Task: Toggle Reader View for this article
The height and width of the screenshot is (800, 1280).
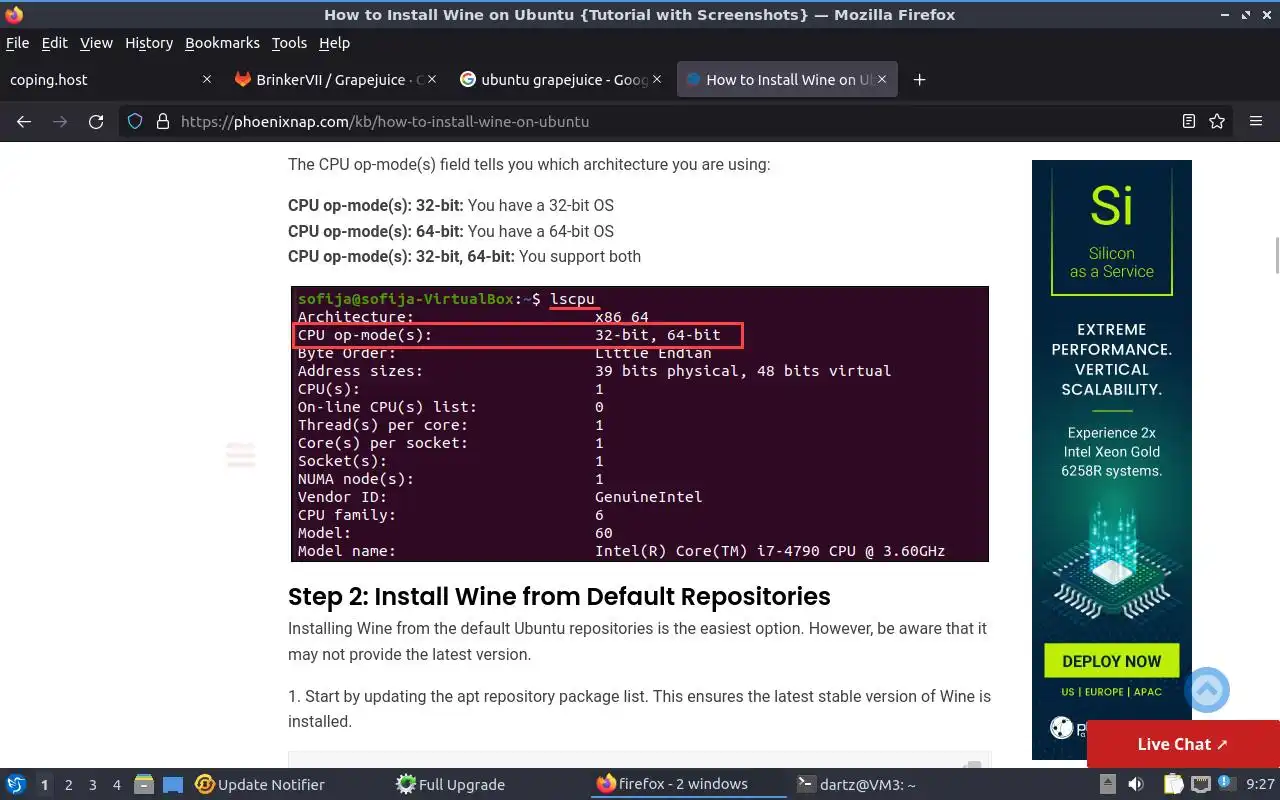Action: pos(1189,121)
